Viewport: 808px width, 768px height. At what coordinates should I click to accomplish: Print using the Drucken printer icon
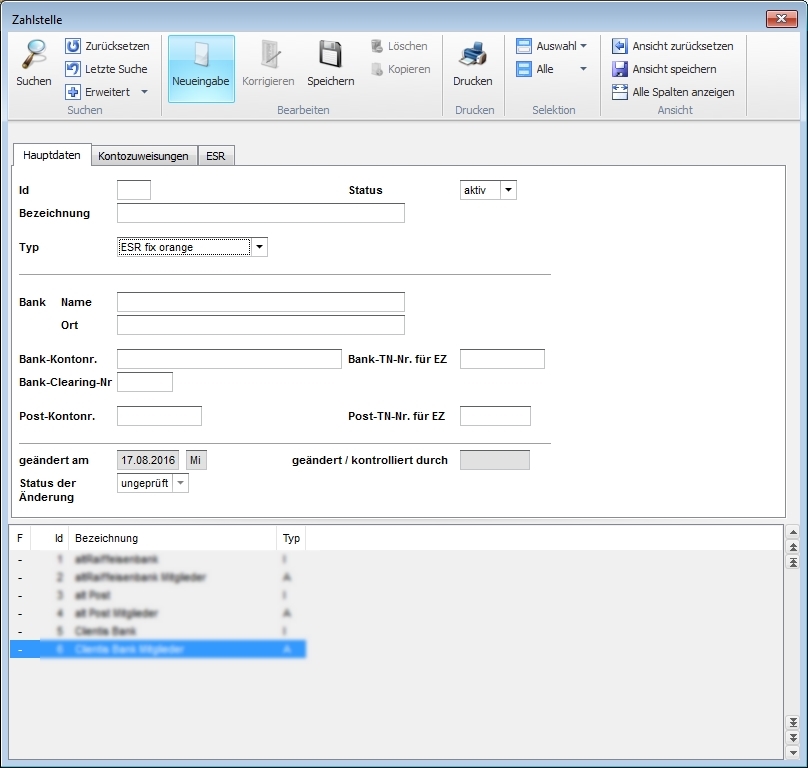[x=473, y=55]
